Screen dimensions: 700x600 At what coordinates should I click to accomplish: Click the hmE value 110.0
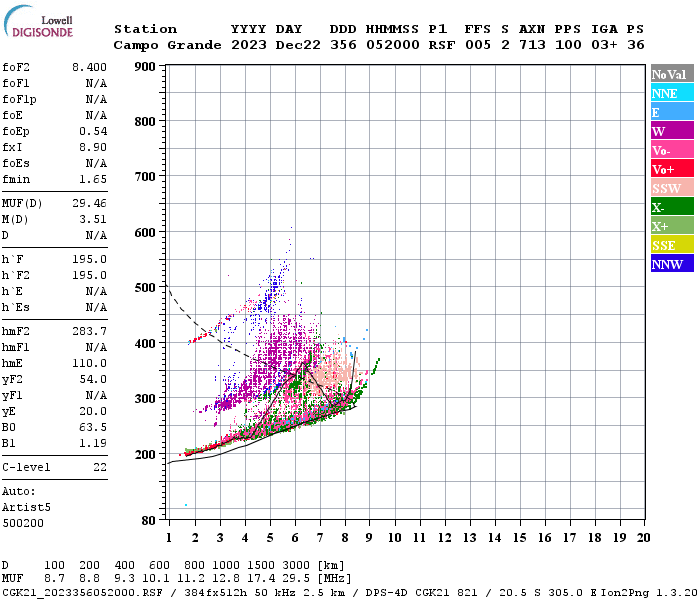coord(89,363)
